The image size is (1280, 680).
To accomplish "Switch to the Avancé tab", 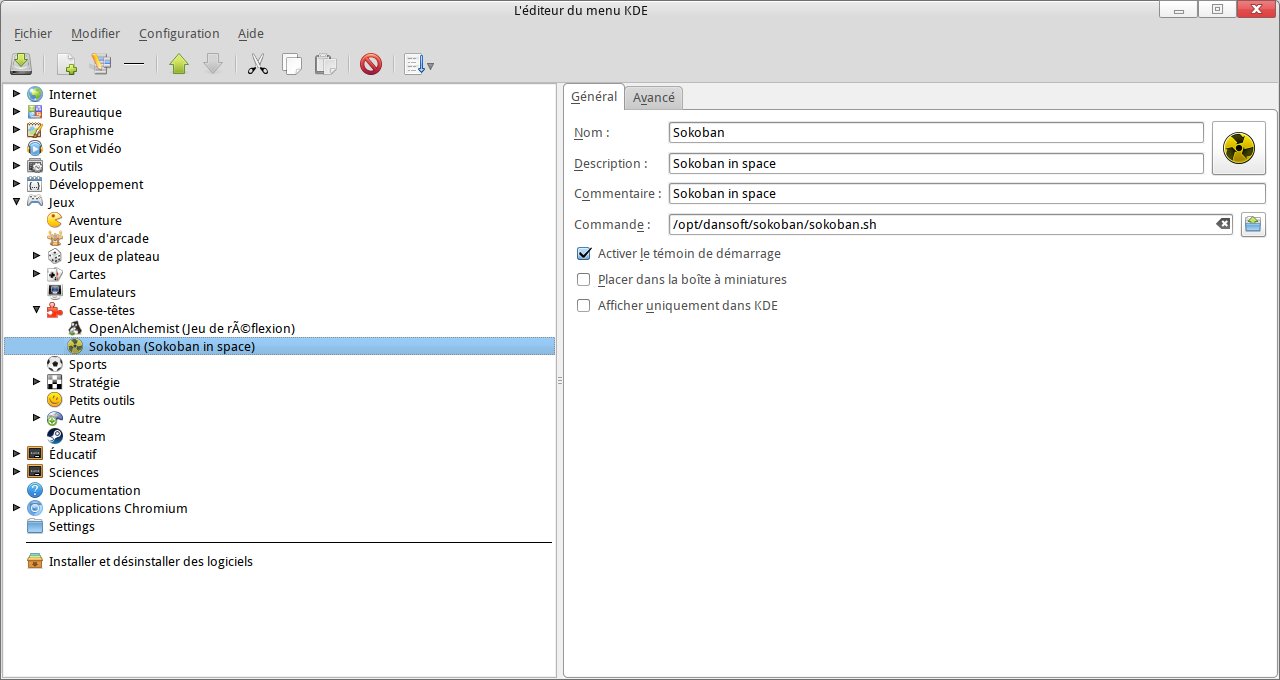I will (654, 97).
